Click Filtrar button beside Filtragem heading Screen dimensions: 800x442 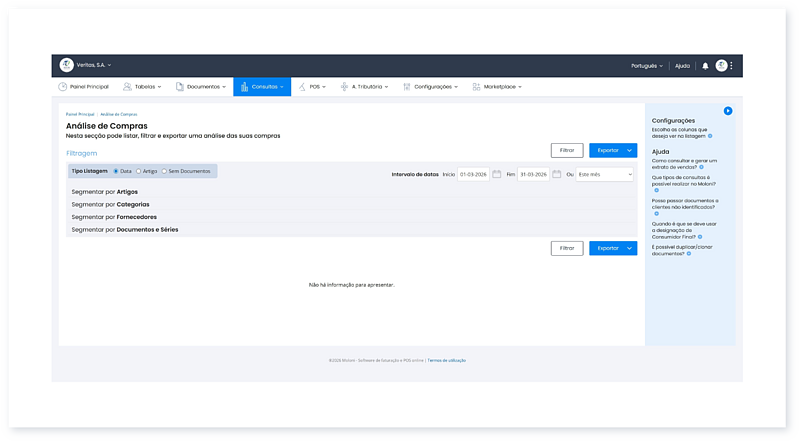click(x=567, y=150)
